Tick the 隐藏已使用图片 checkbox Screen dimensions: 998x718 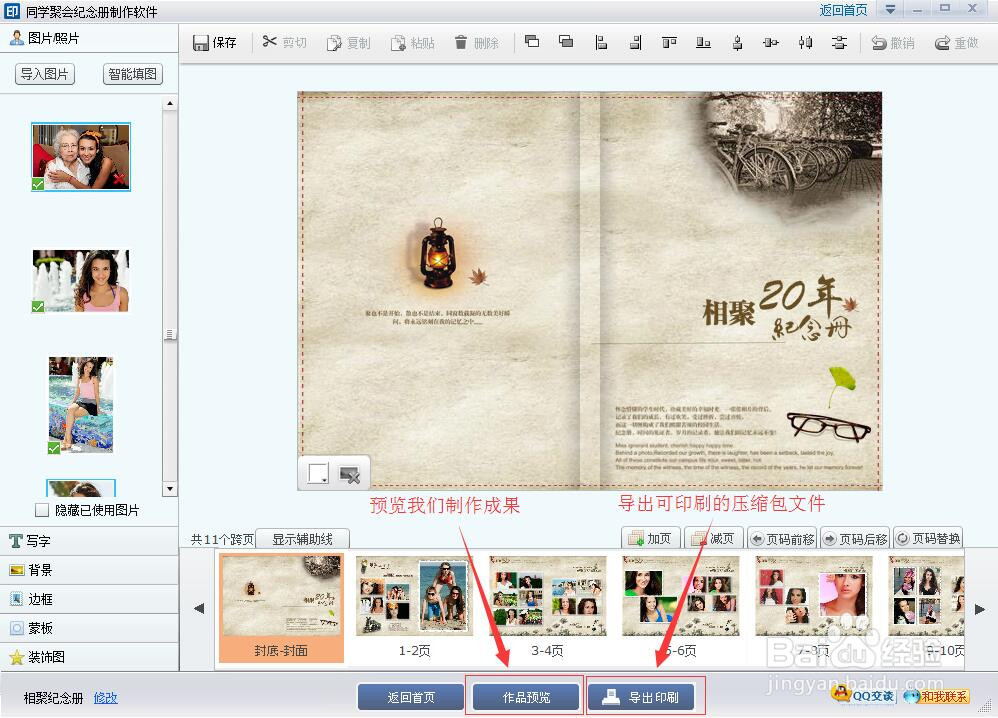pyautogui.click(x=42, y=510)
